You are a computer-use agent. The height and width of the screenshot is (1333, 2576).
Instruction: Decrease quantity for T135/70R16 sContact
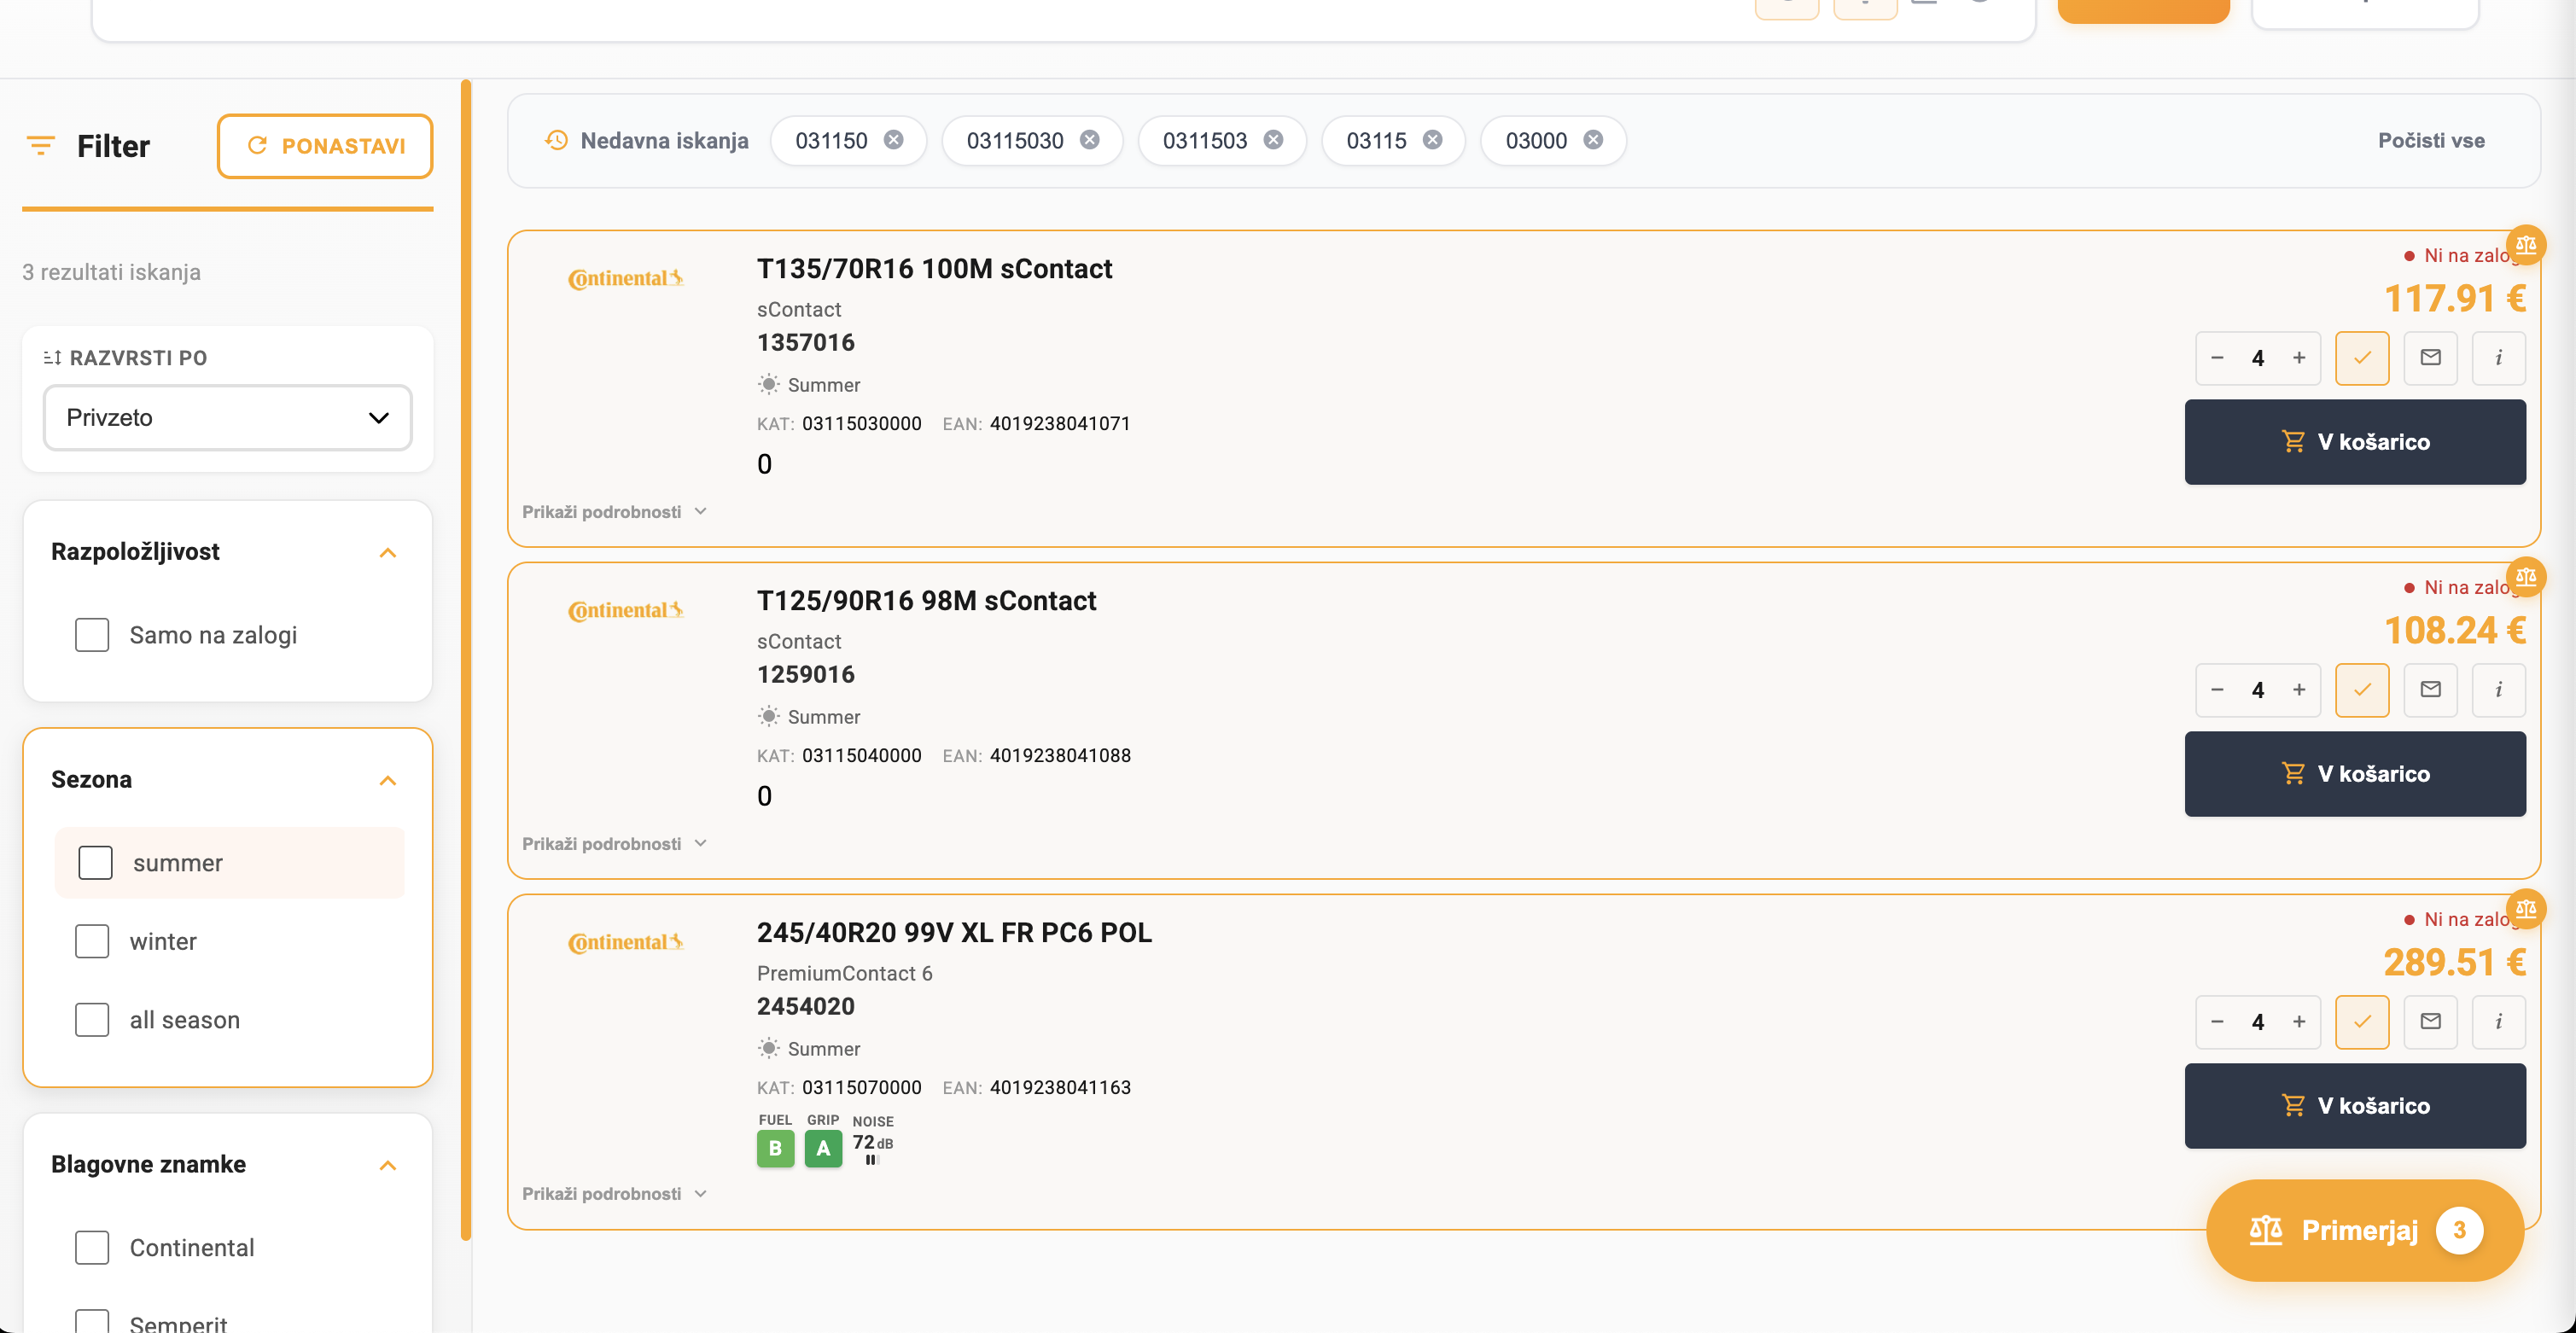[x=2217, y=358]
